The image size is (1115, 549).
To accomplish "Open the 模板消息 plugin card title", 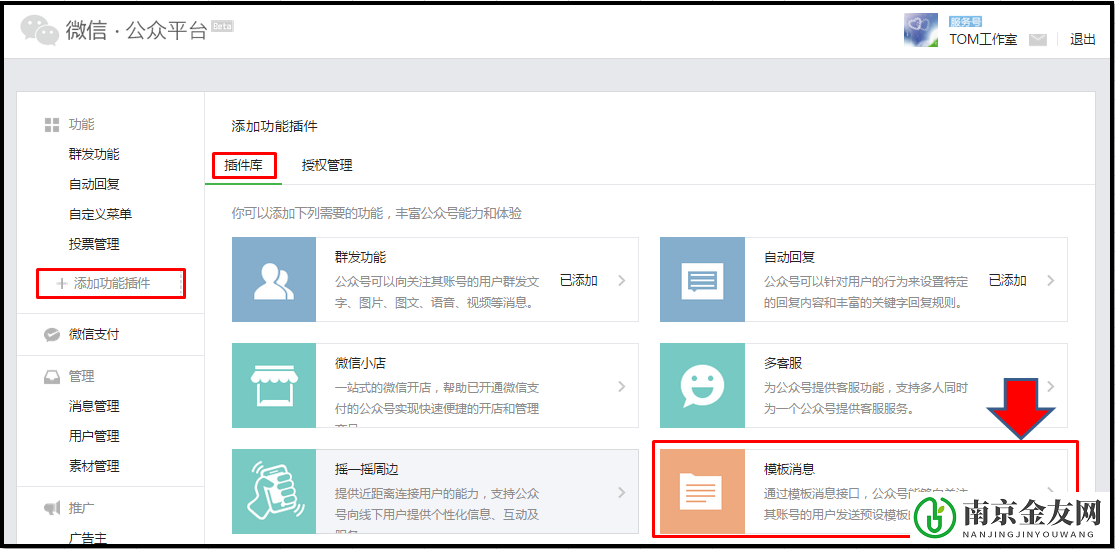I will (789, 469).
